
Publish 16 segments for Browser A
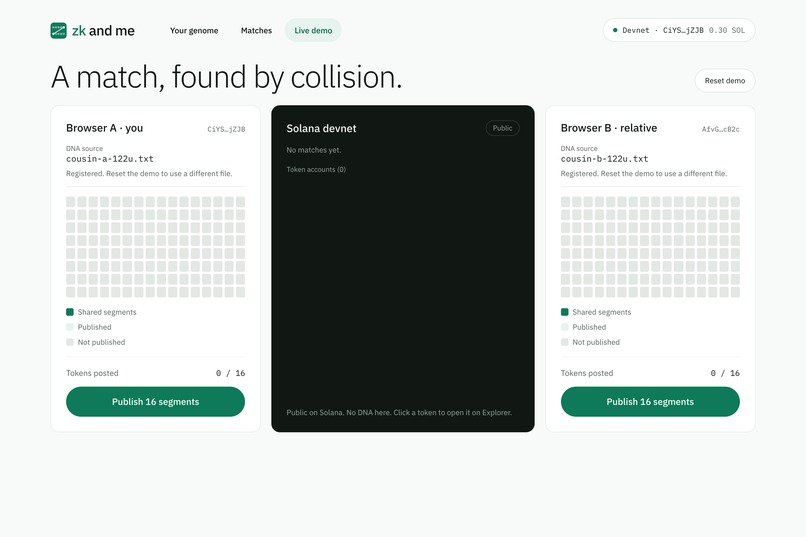coord(155,402)
